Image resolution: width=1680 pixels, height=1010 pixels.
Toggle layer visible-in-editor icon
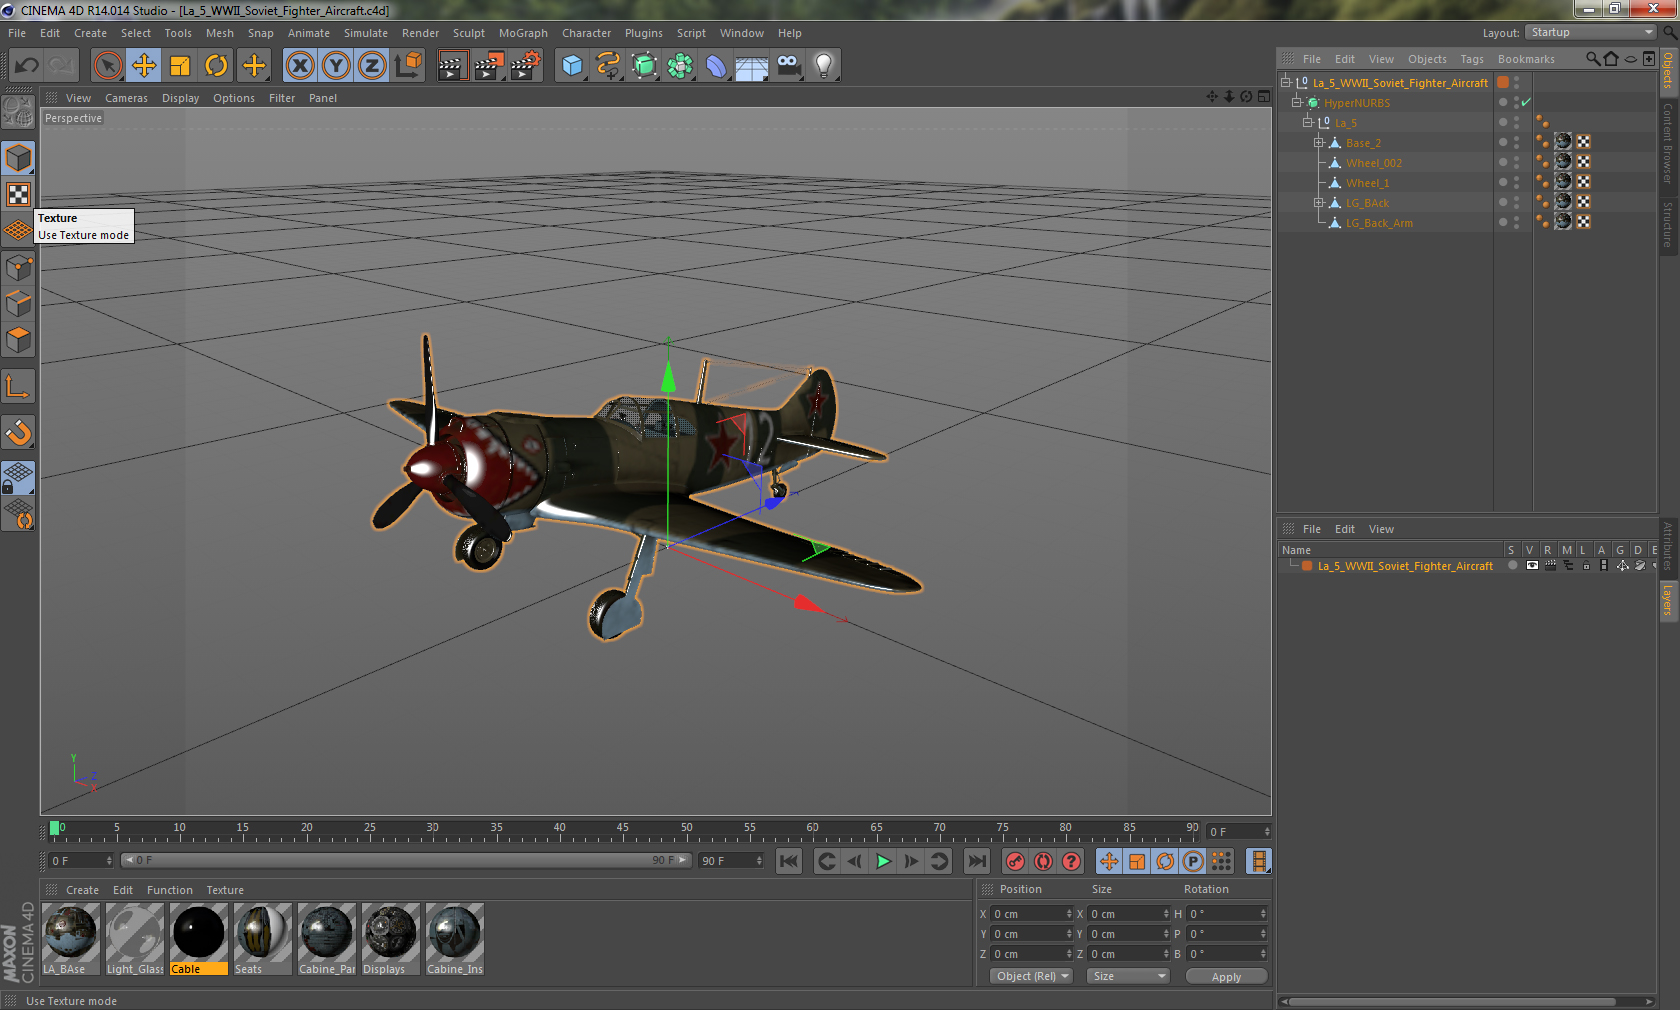tap(1532, 566)
